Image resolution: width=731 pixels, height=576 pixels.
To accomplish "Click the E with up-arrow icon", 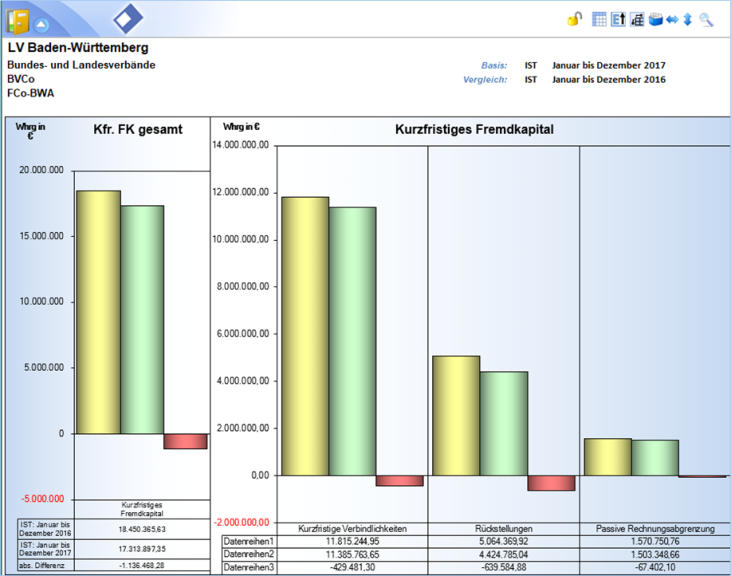I will tap(618, 19).
